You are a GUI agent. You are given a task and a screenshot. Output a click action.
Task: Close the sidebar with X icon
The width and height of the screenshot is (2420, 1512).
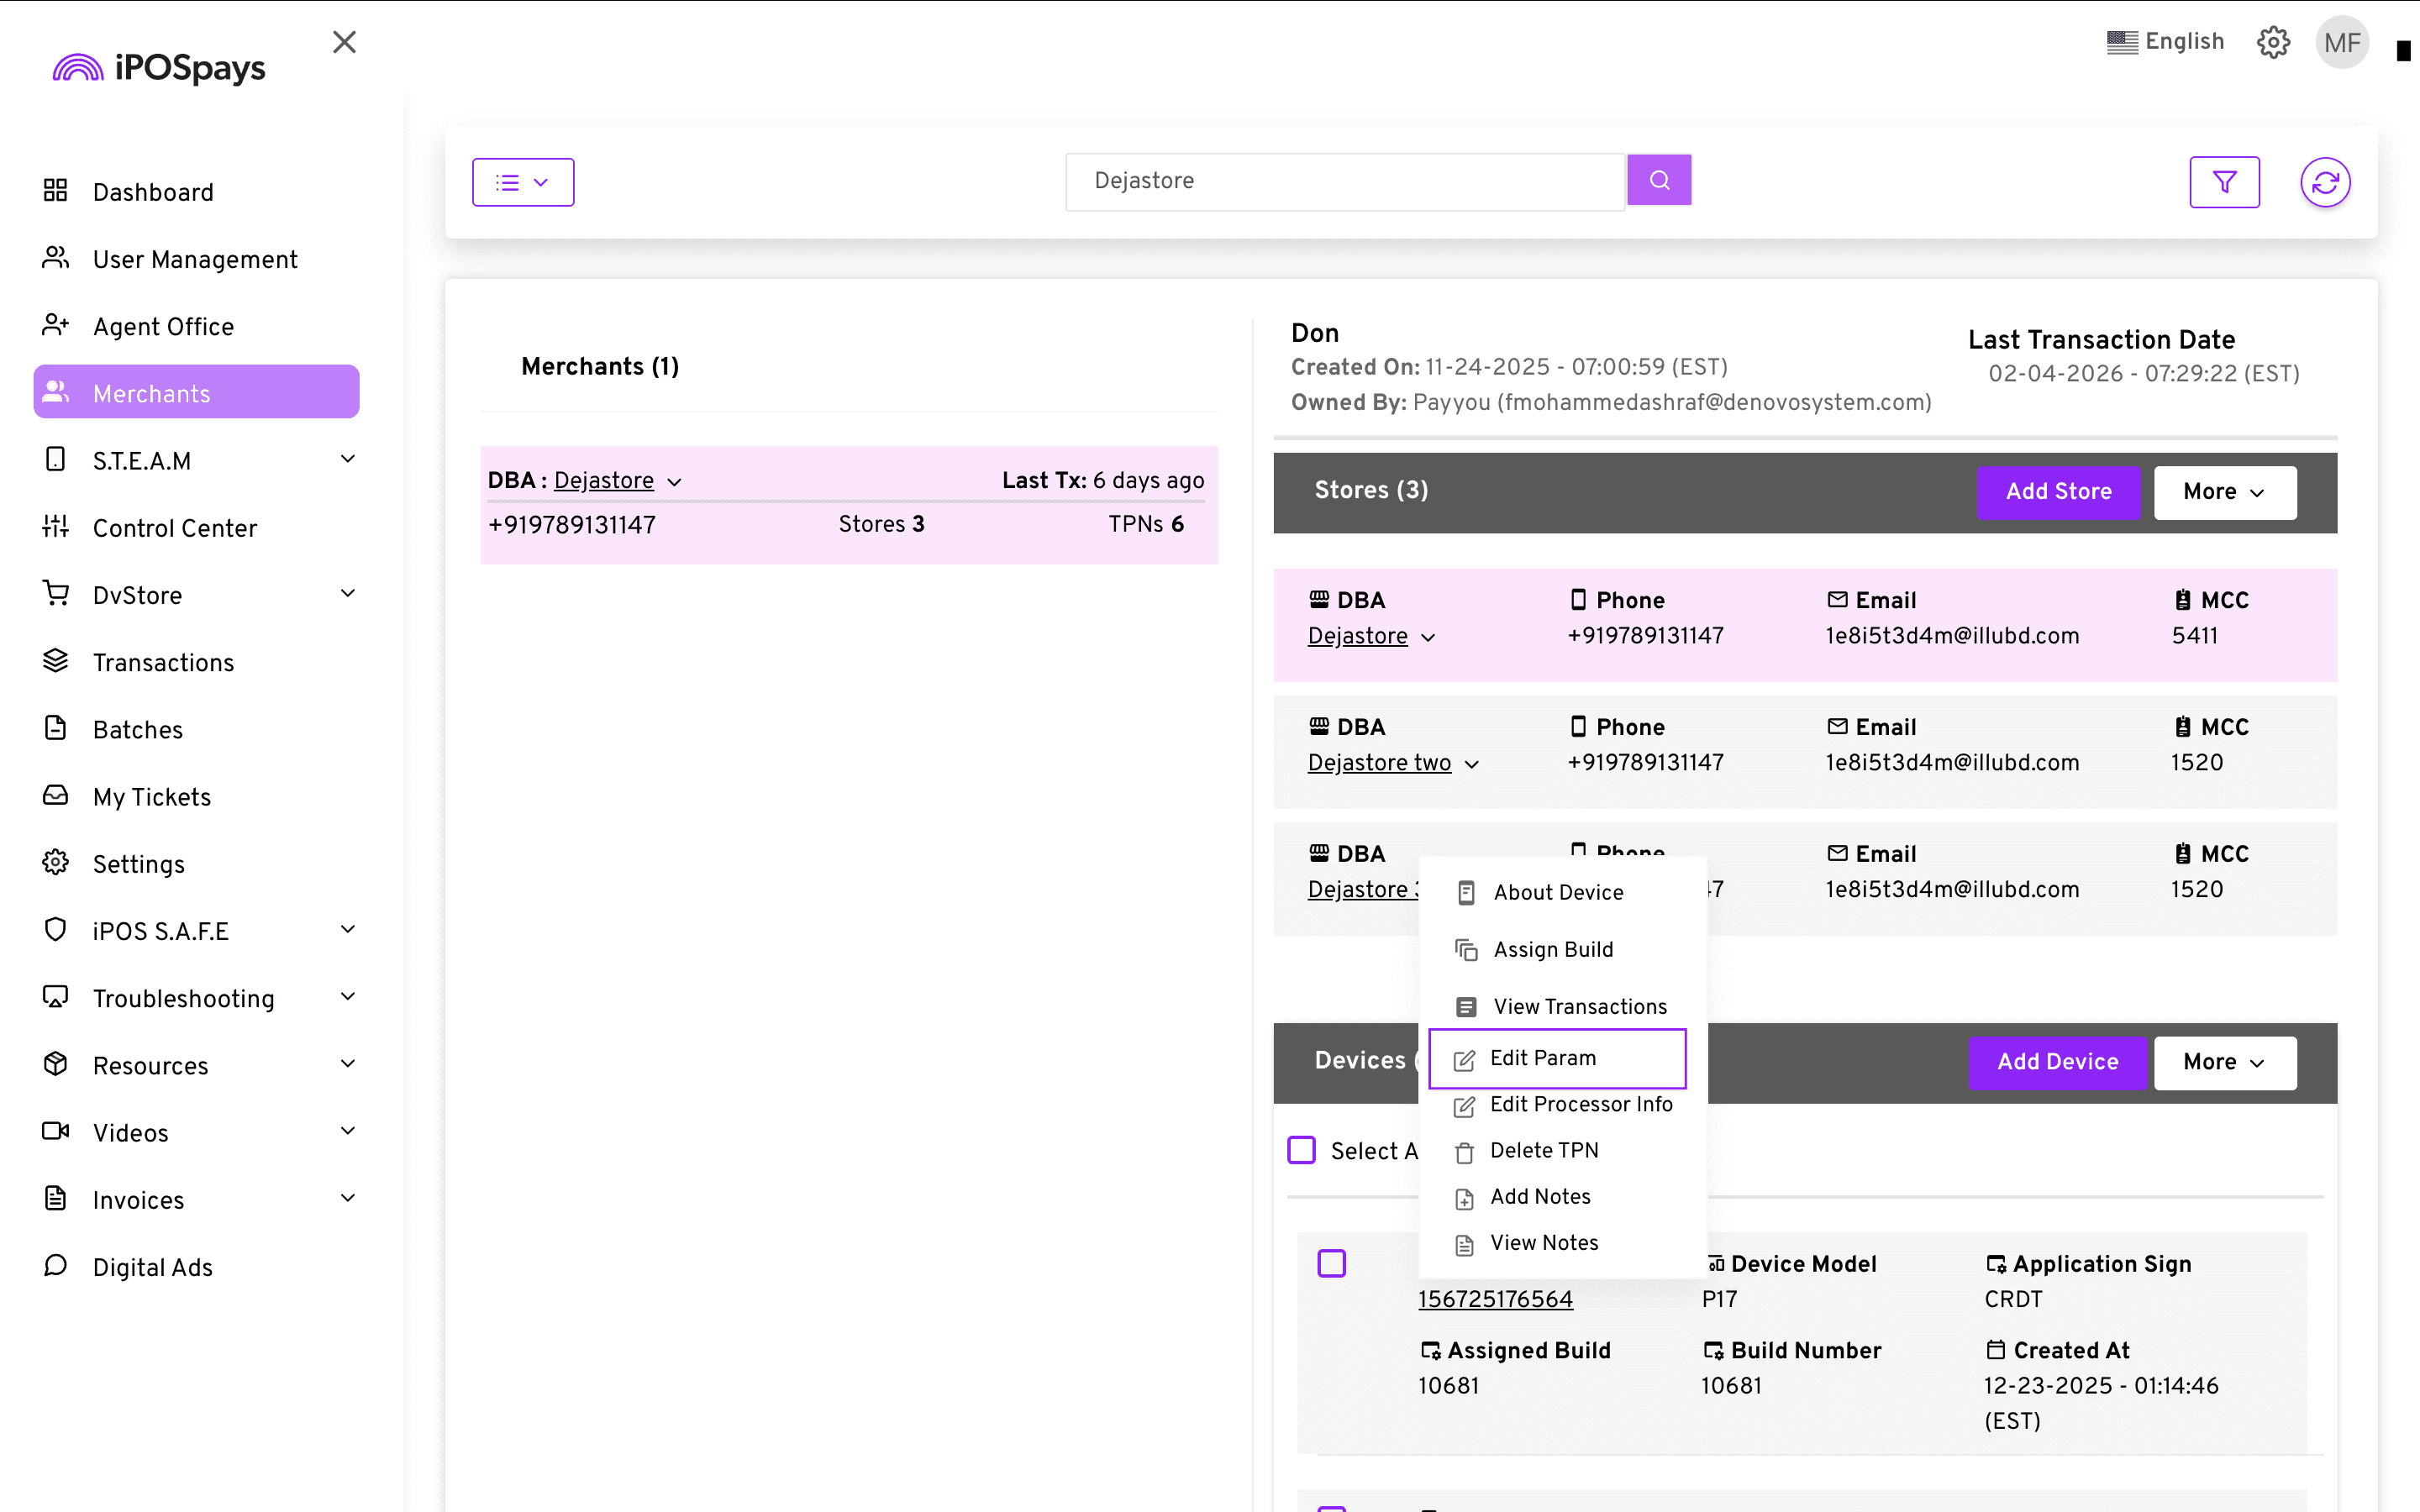pyautogui.click(x=344, y=42)
